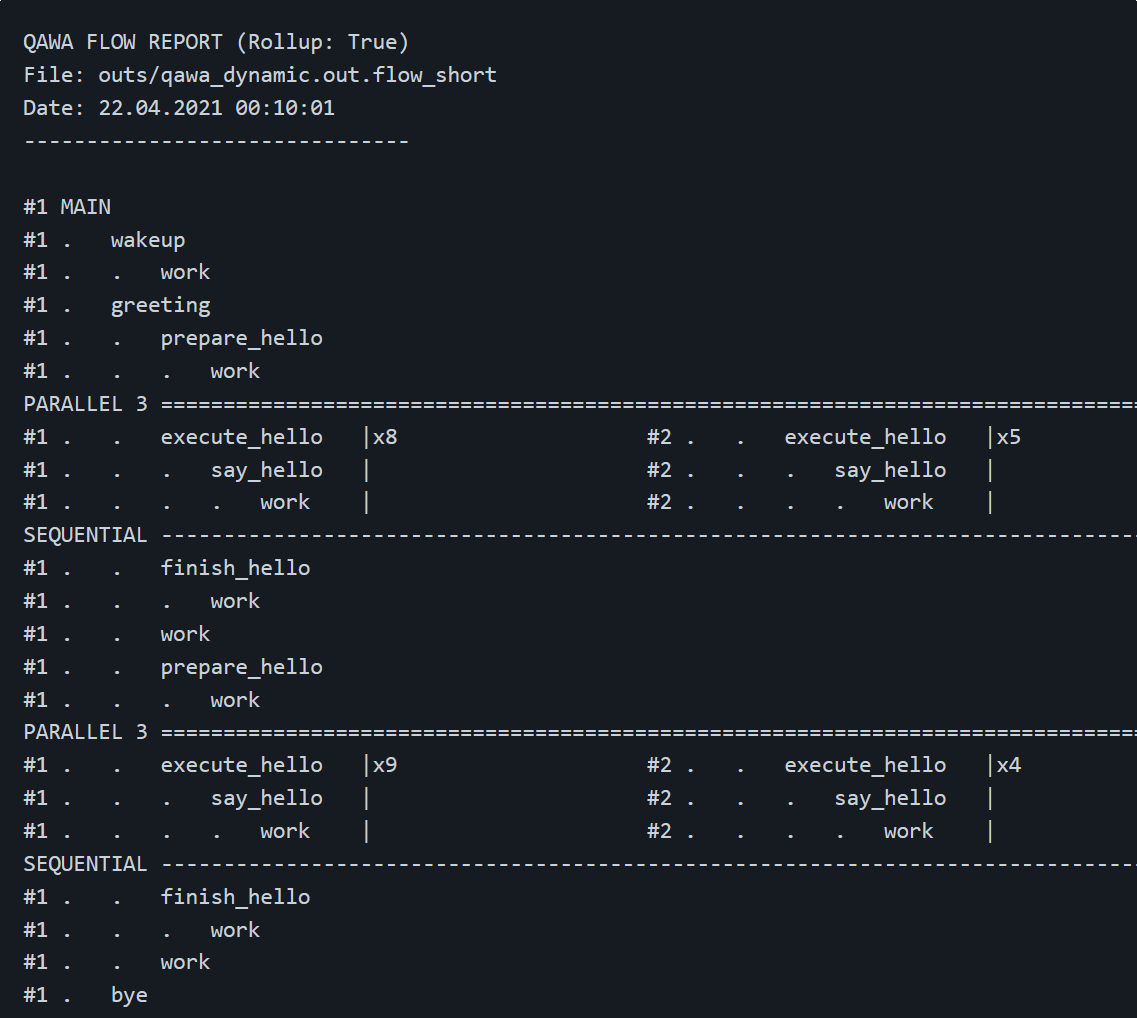This screenshot has height=1018, width=1137.
Task: Click the work entry under wakeup
Action: pos(185,272)
